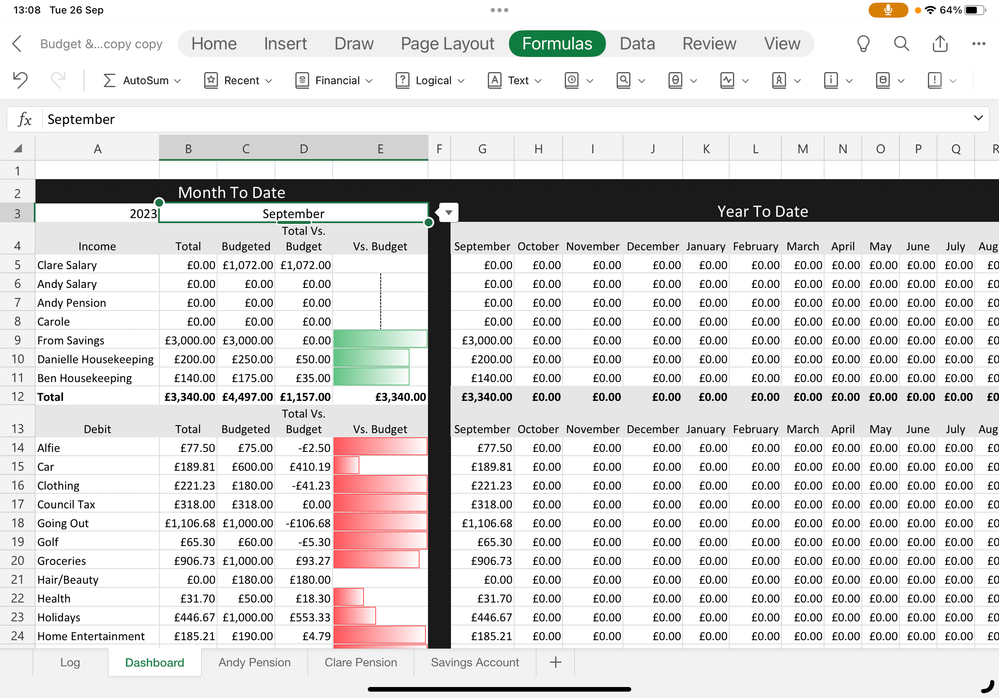
Task: Open the AutoSum functions menu
Action: pyautogui.click(x=142, y=80)
